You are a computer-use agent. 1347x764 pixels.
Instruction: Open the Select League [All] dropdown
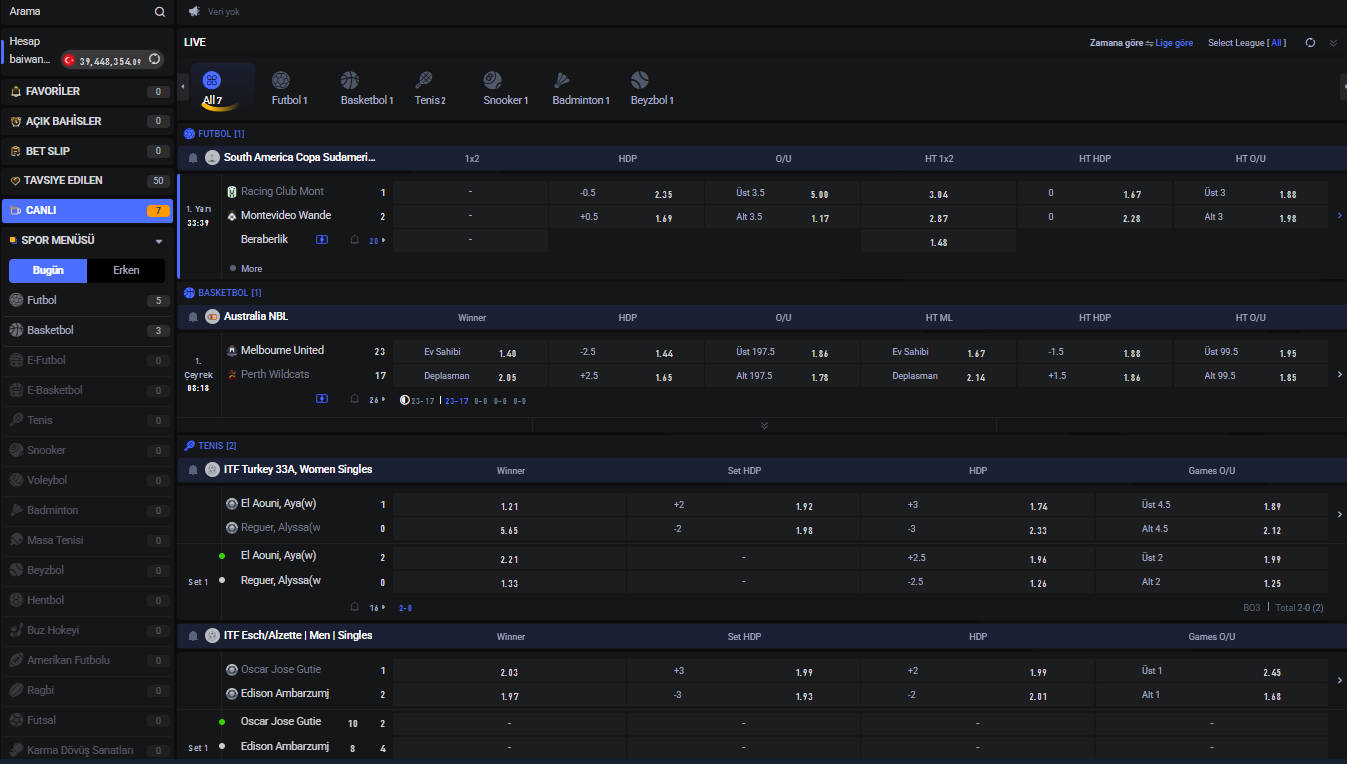(x=1247, y=43)
